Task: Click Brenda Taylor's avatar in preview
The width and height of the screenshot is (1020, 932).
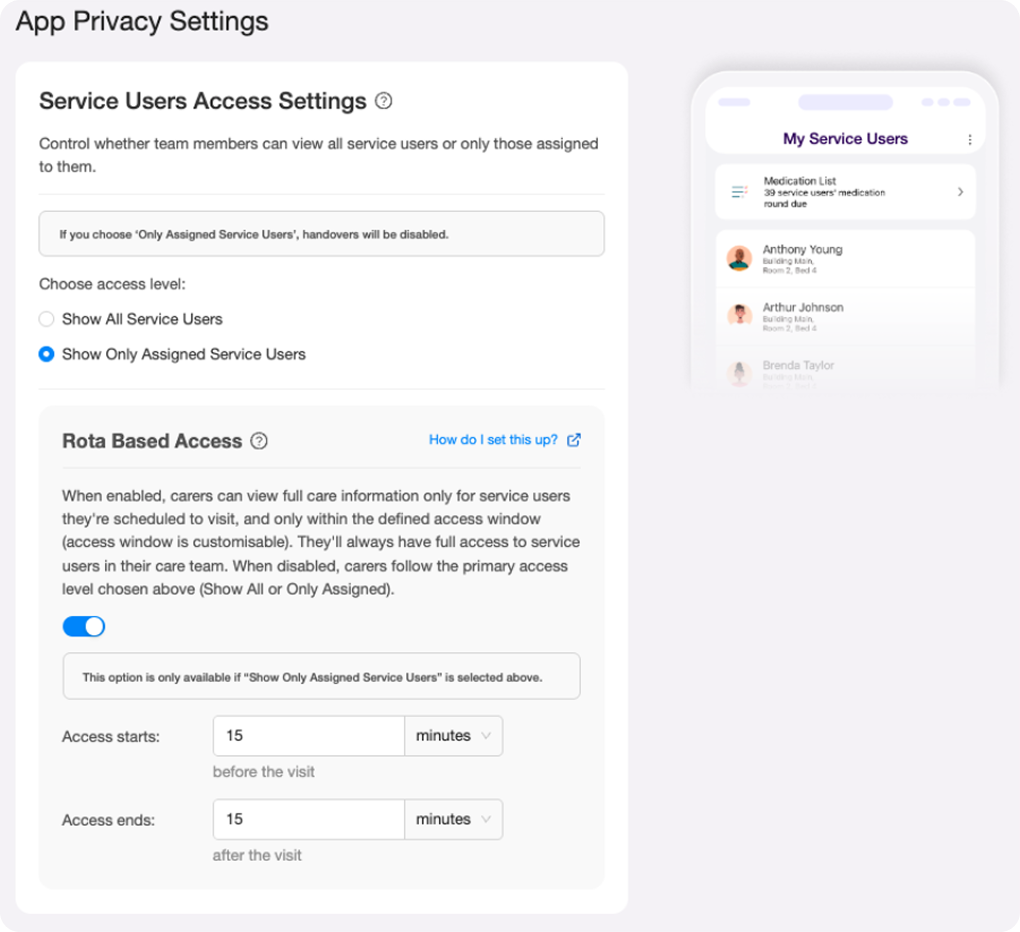Action: [x=739, y=373]
